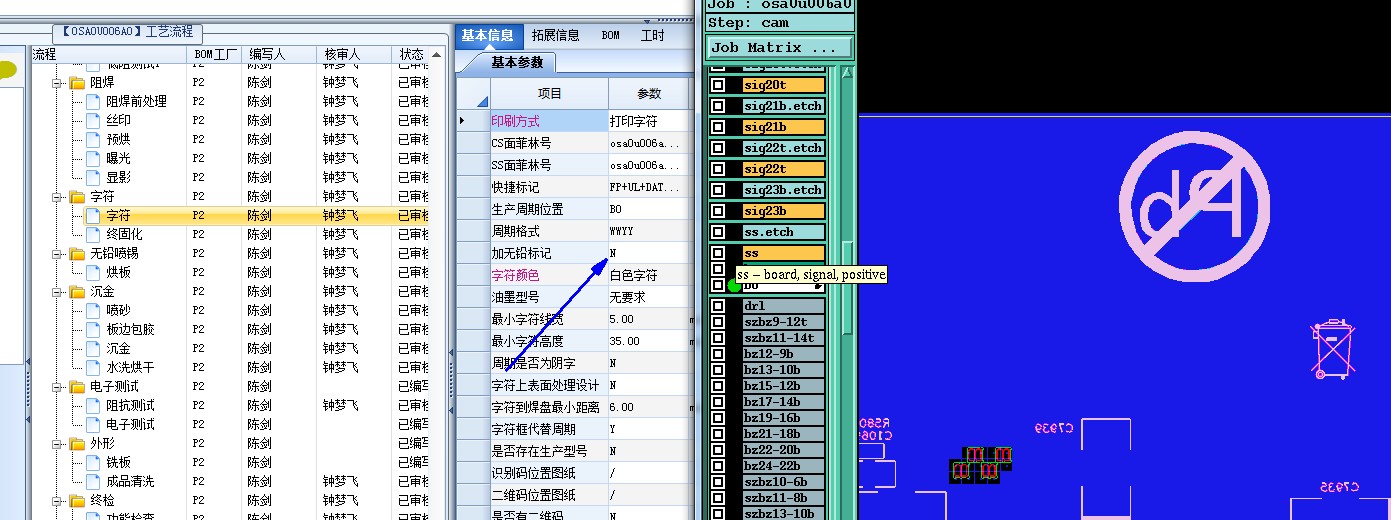
Task: Select the 基本参数 sub-tab
Action: 518,62
